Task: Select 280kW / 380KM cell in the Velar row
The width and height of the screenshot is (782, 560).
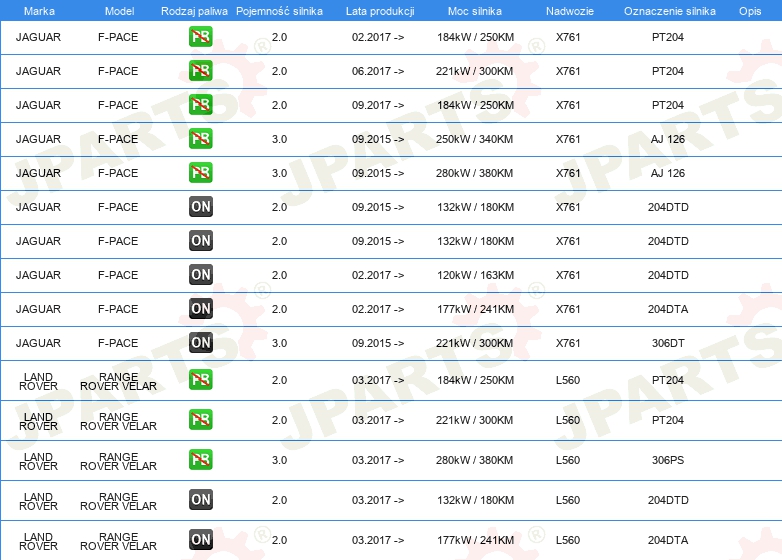Action: coord(474,460)
